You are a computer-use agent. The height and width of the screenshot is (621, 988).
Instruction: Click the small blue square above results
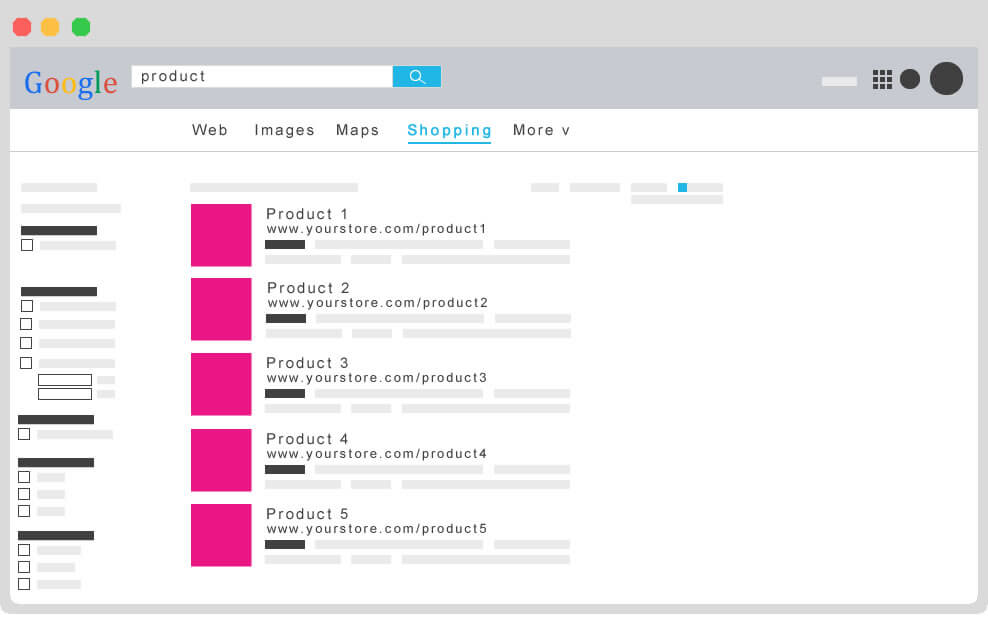coord(682,188)
